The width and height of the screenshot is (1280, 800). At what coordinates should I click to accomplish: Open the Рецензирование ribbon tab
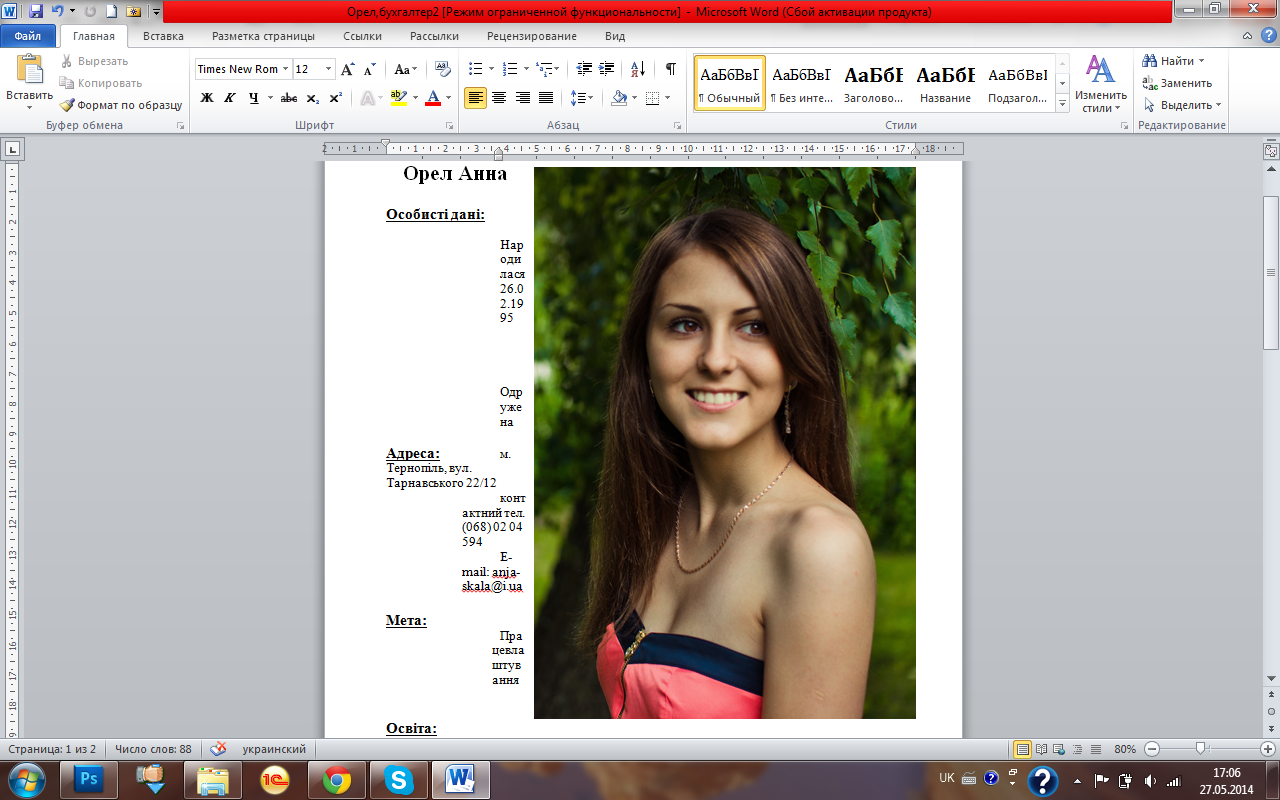point(531,36)
